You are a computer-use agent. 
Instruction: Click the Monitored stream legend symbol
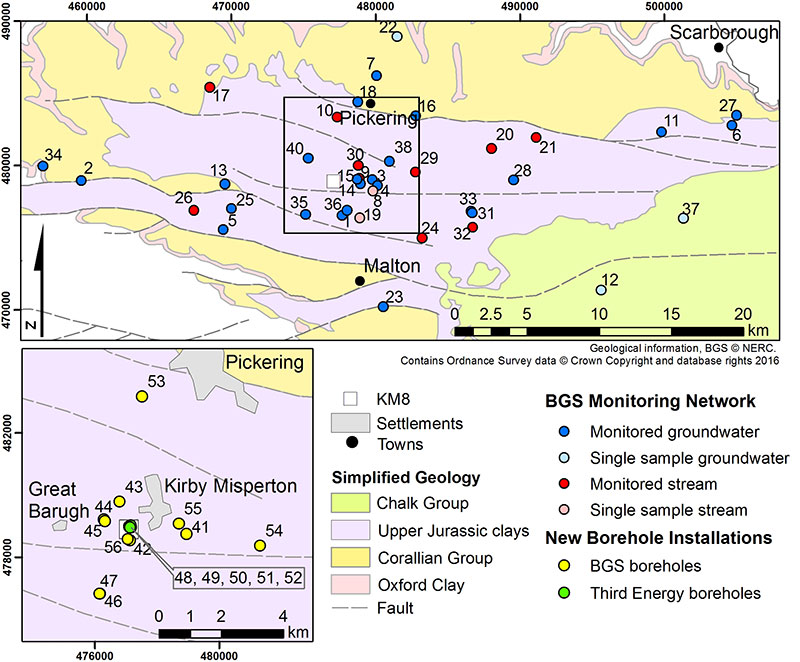pyautogui.click(x=566, y=484)
